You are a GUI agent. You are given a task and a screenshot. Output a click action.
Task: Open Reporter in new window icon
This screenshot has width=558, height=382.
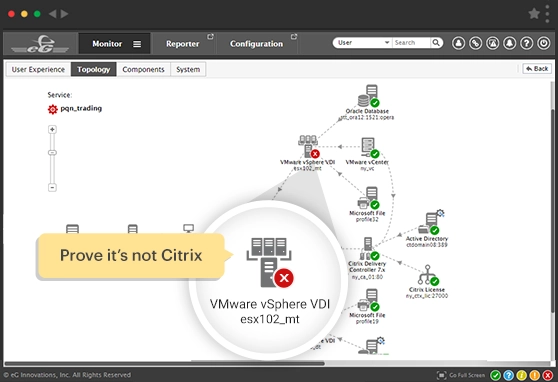tap(210, 36)
